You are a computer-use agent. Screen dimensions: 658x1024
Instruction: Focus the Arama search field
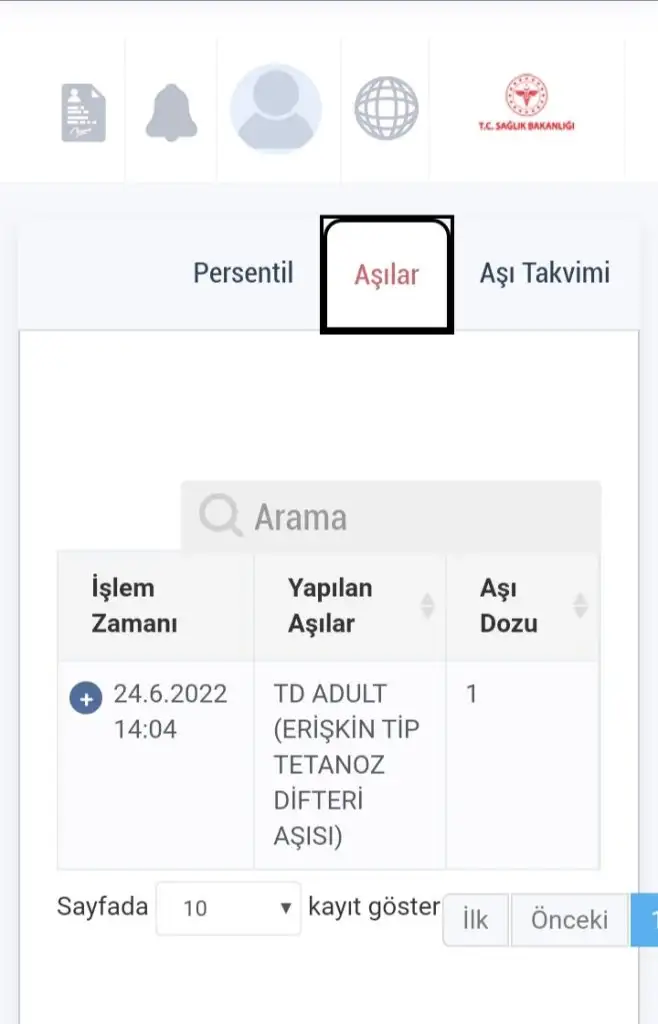(x=391, y=516)
